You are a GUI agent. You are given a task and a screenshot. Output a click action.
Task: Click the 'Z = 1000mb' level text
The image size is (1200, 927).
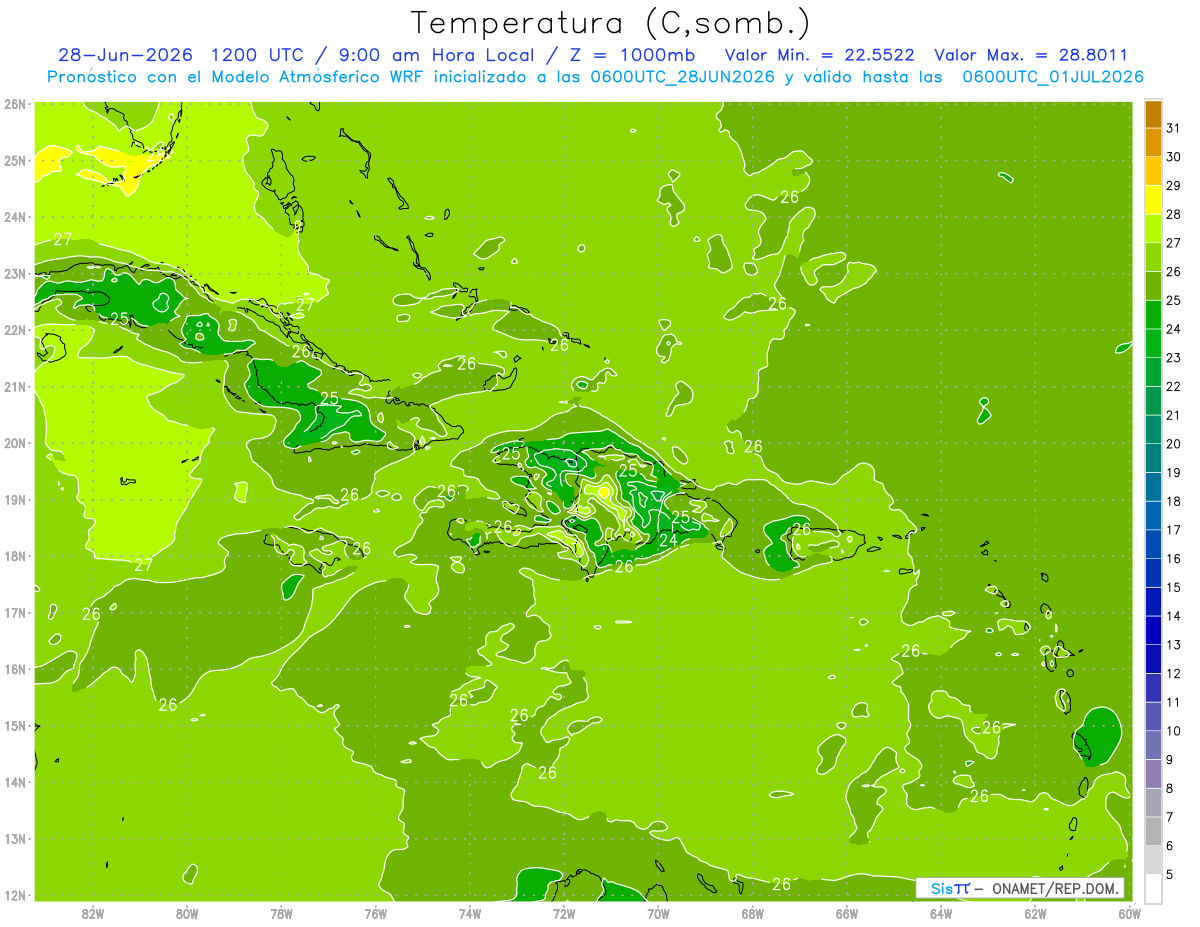632,55
